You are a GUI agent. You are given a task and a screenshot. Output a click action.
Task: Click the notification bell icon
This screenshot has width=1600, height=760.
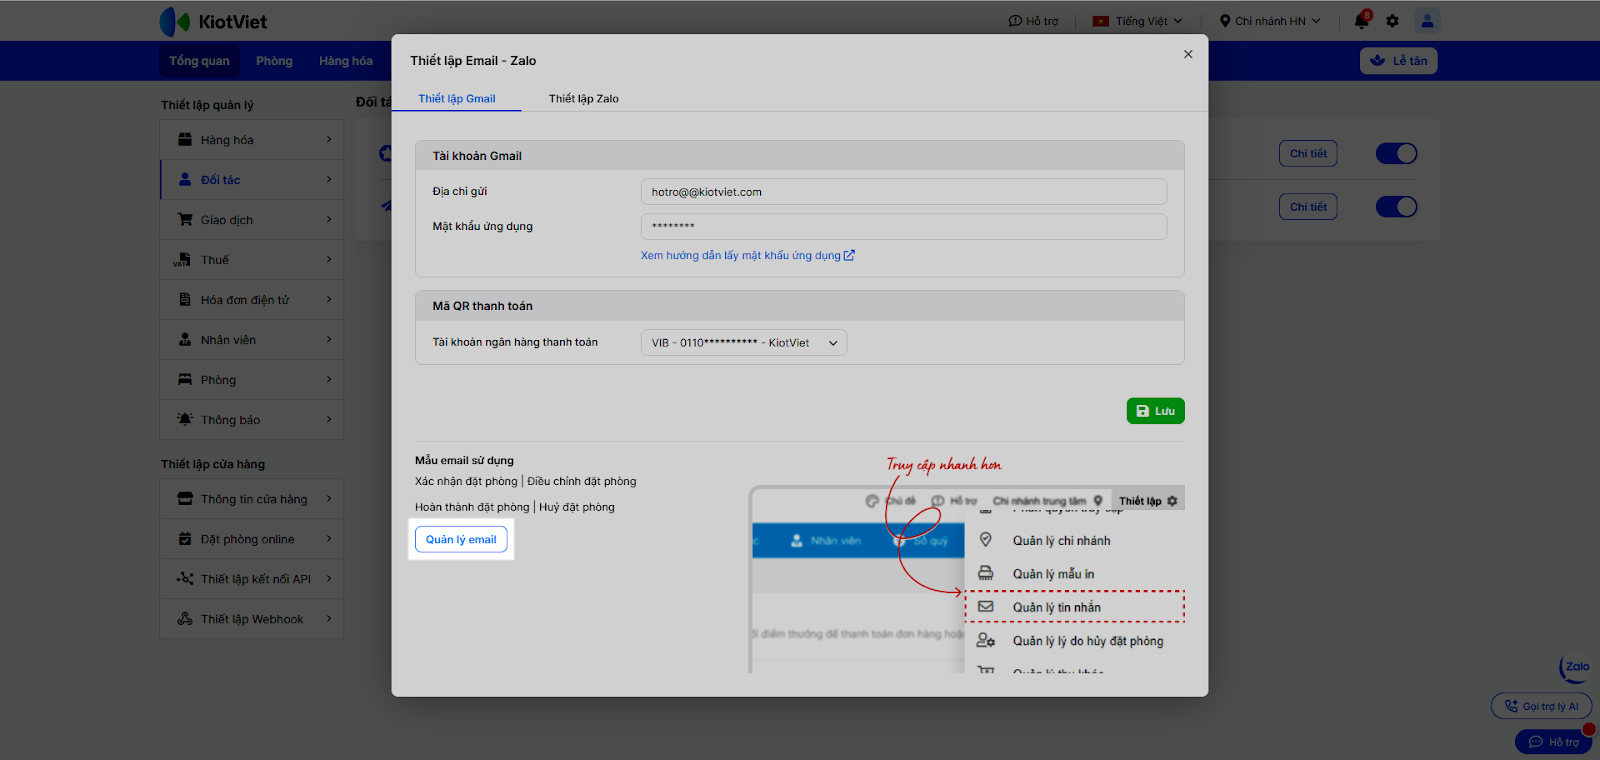point(1361,21)
